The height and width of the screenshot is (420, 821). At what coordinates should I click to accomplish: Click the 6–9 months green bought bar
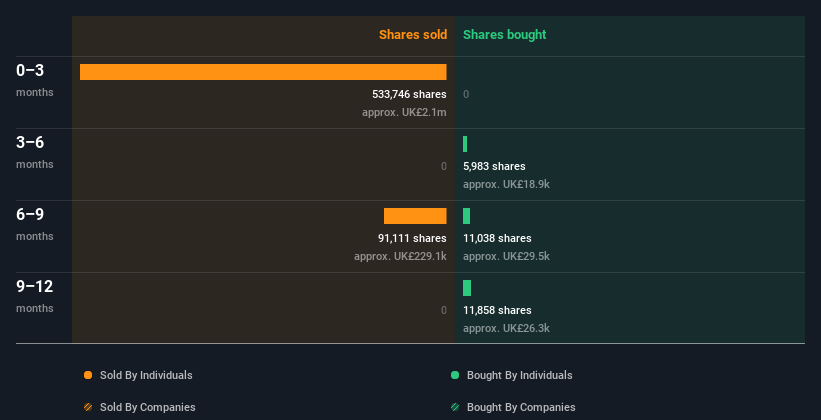467,216
